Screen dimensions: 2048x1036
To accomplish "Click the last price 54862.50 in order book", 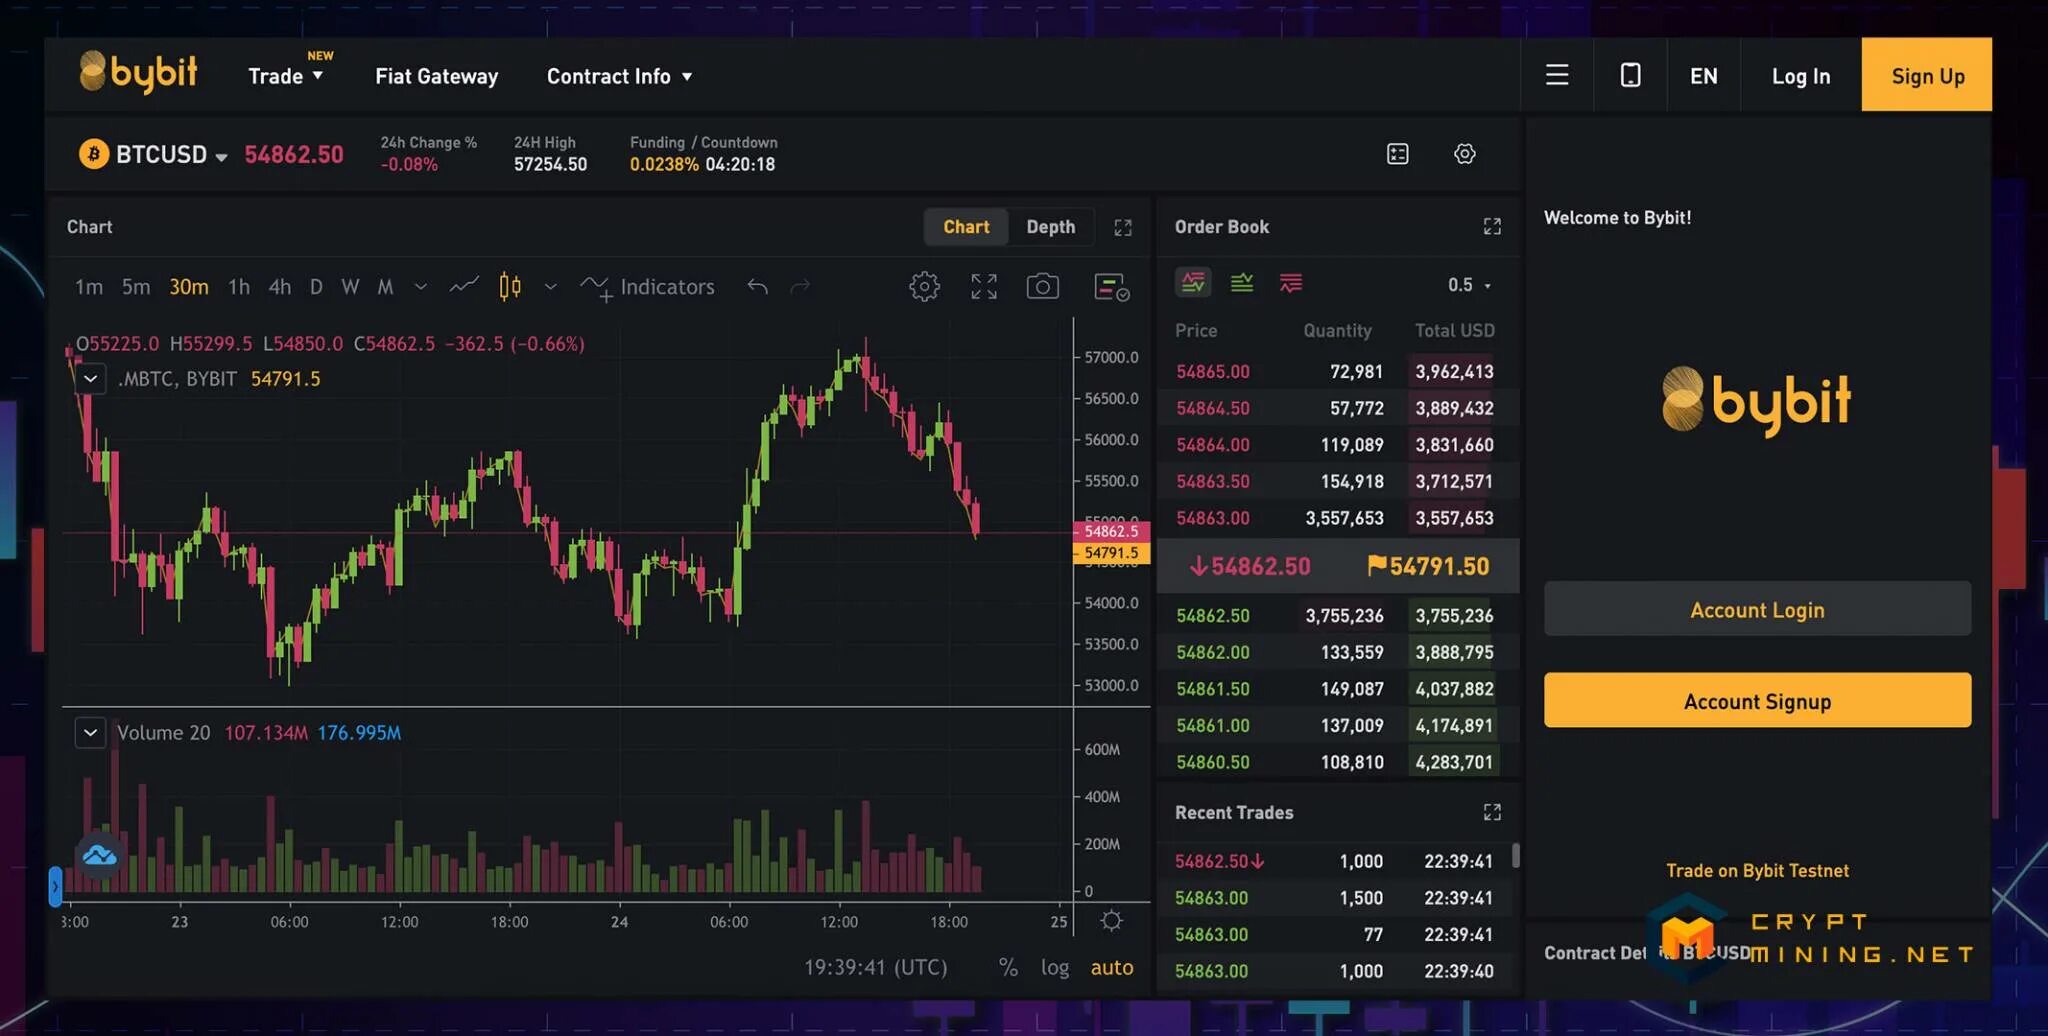I will tap(1249, 566).
